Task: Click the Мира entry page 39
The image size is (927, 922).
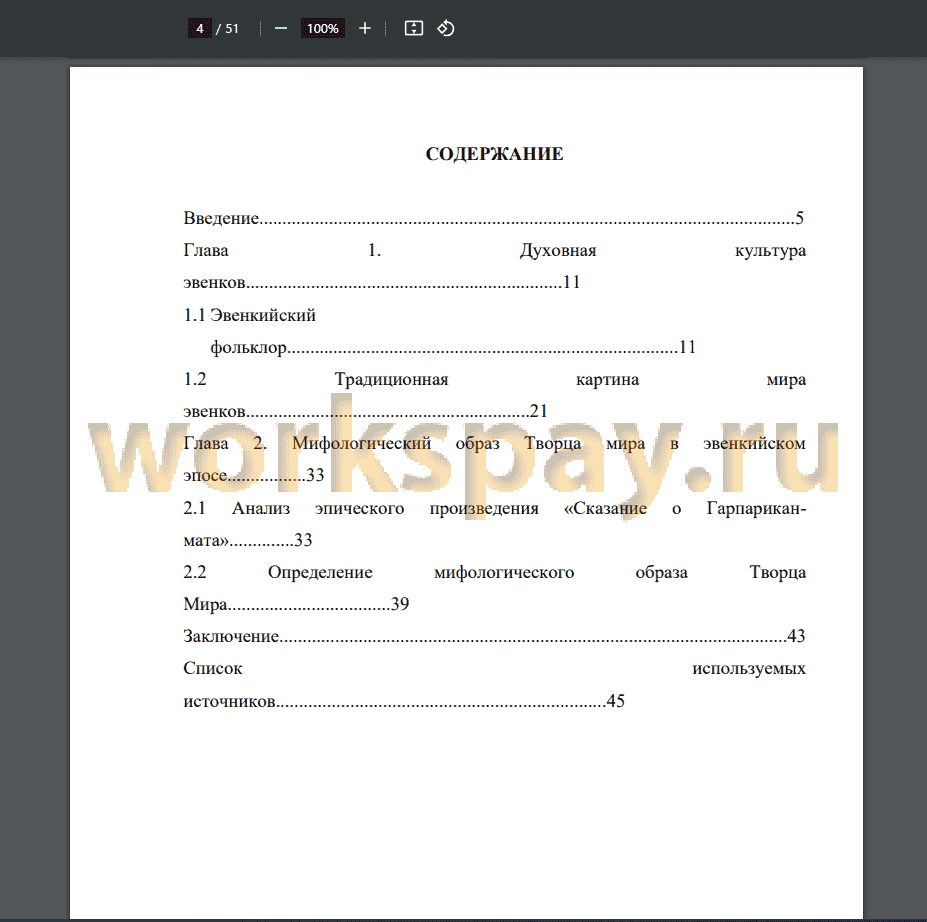Action: 296,604
